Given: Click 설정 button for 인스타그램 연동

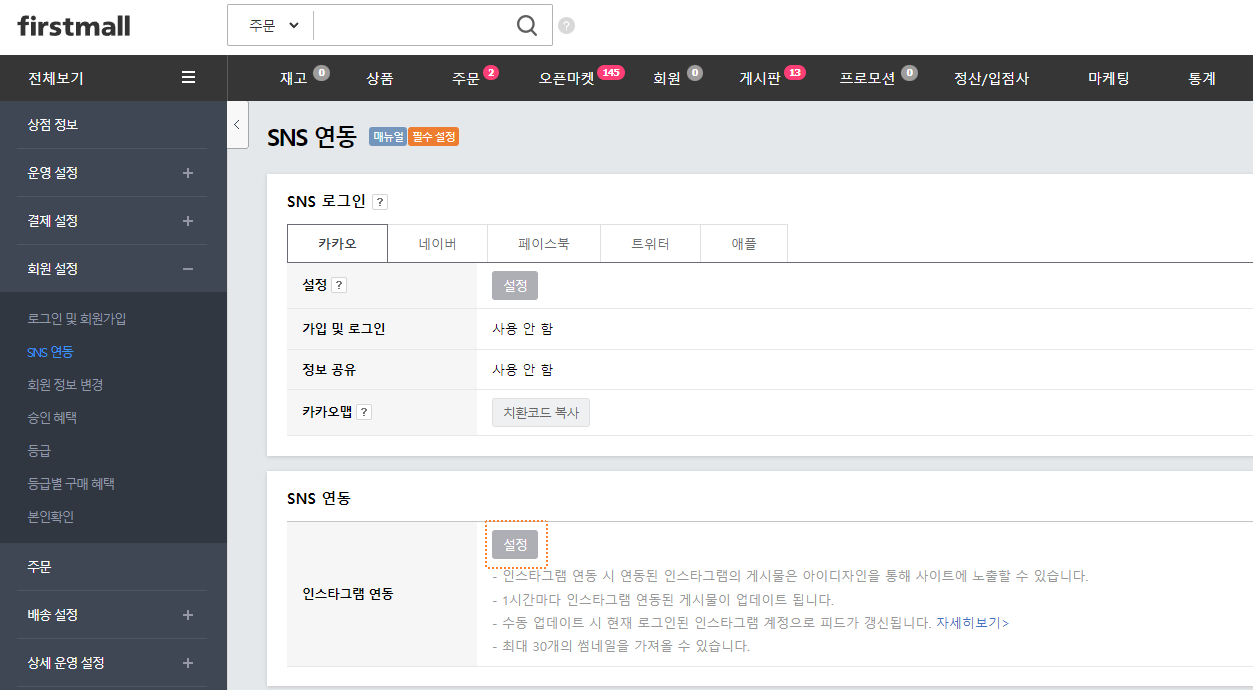Looking at the screenshot, I should (515, 545).
